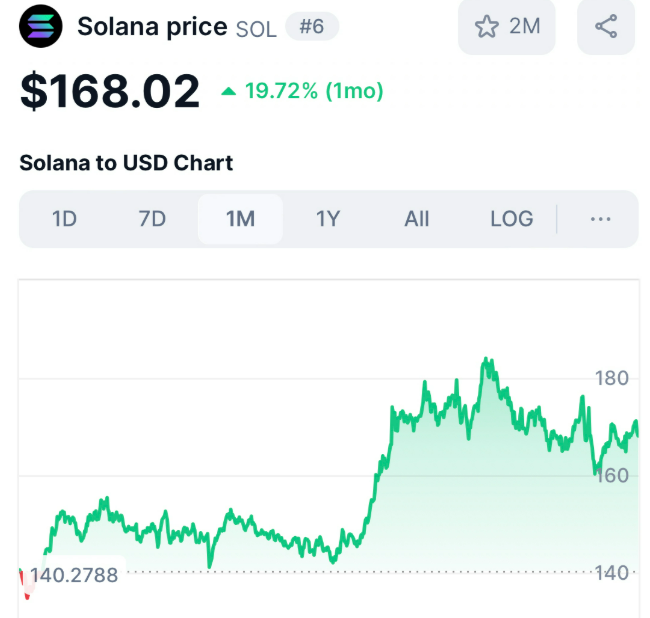650x618 pixels.
Task: Click the green up-triangle change indicator
Action: tap(229, 91)
